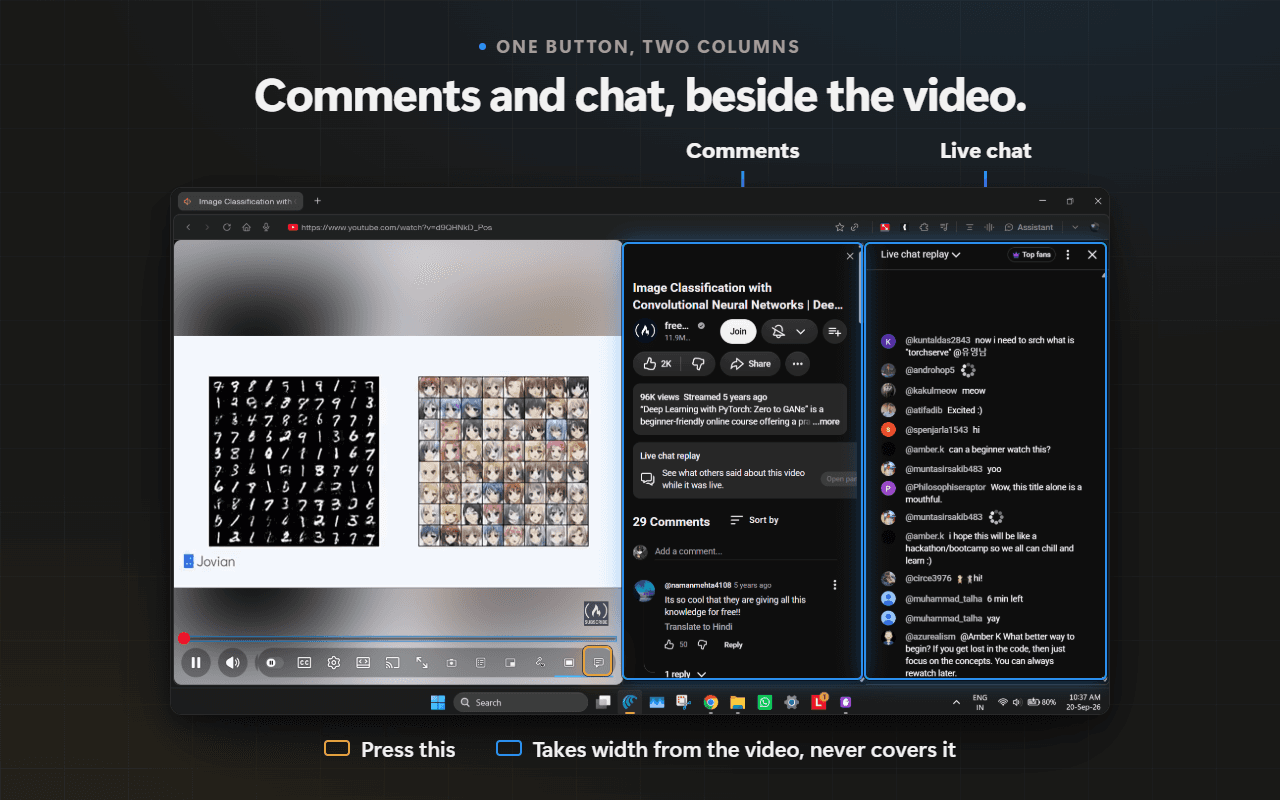Expand the 1 reply thread
The image size is (1280, 800).
685,674
